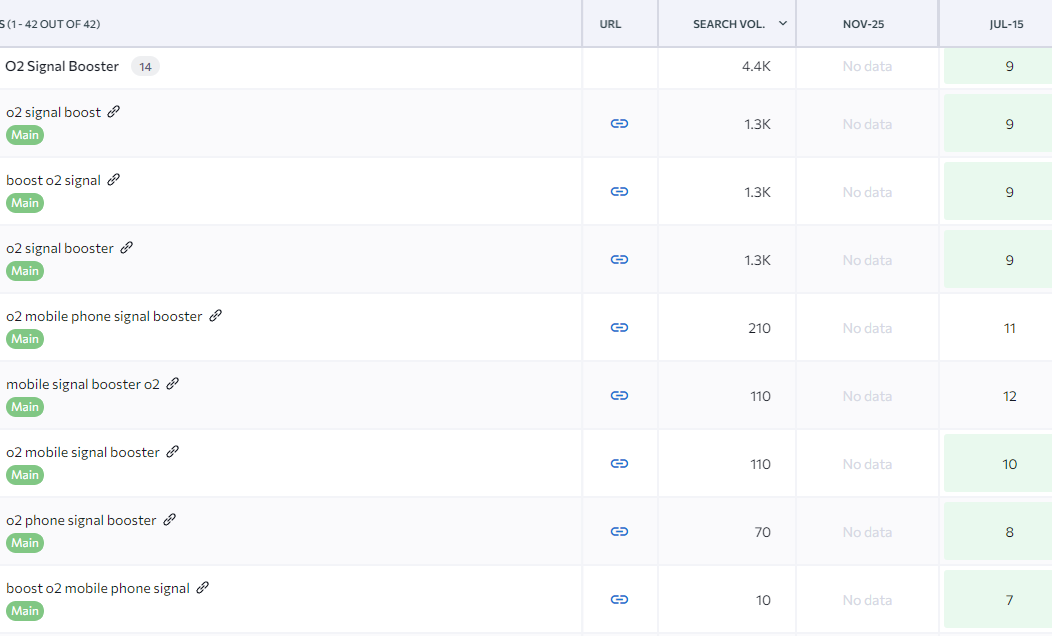Click Main tag under o2 mobile signal booster
The image size is (1052, 636).
[25, 475]
